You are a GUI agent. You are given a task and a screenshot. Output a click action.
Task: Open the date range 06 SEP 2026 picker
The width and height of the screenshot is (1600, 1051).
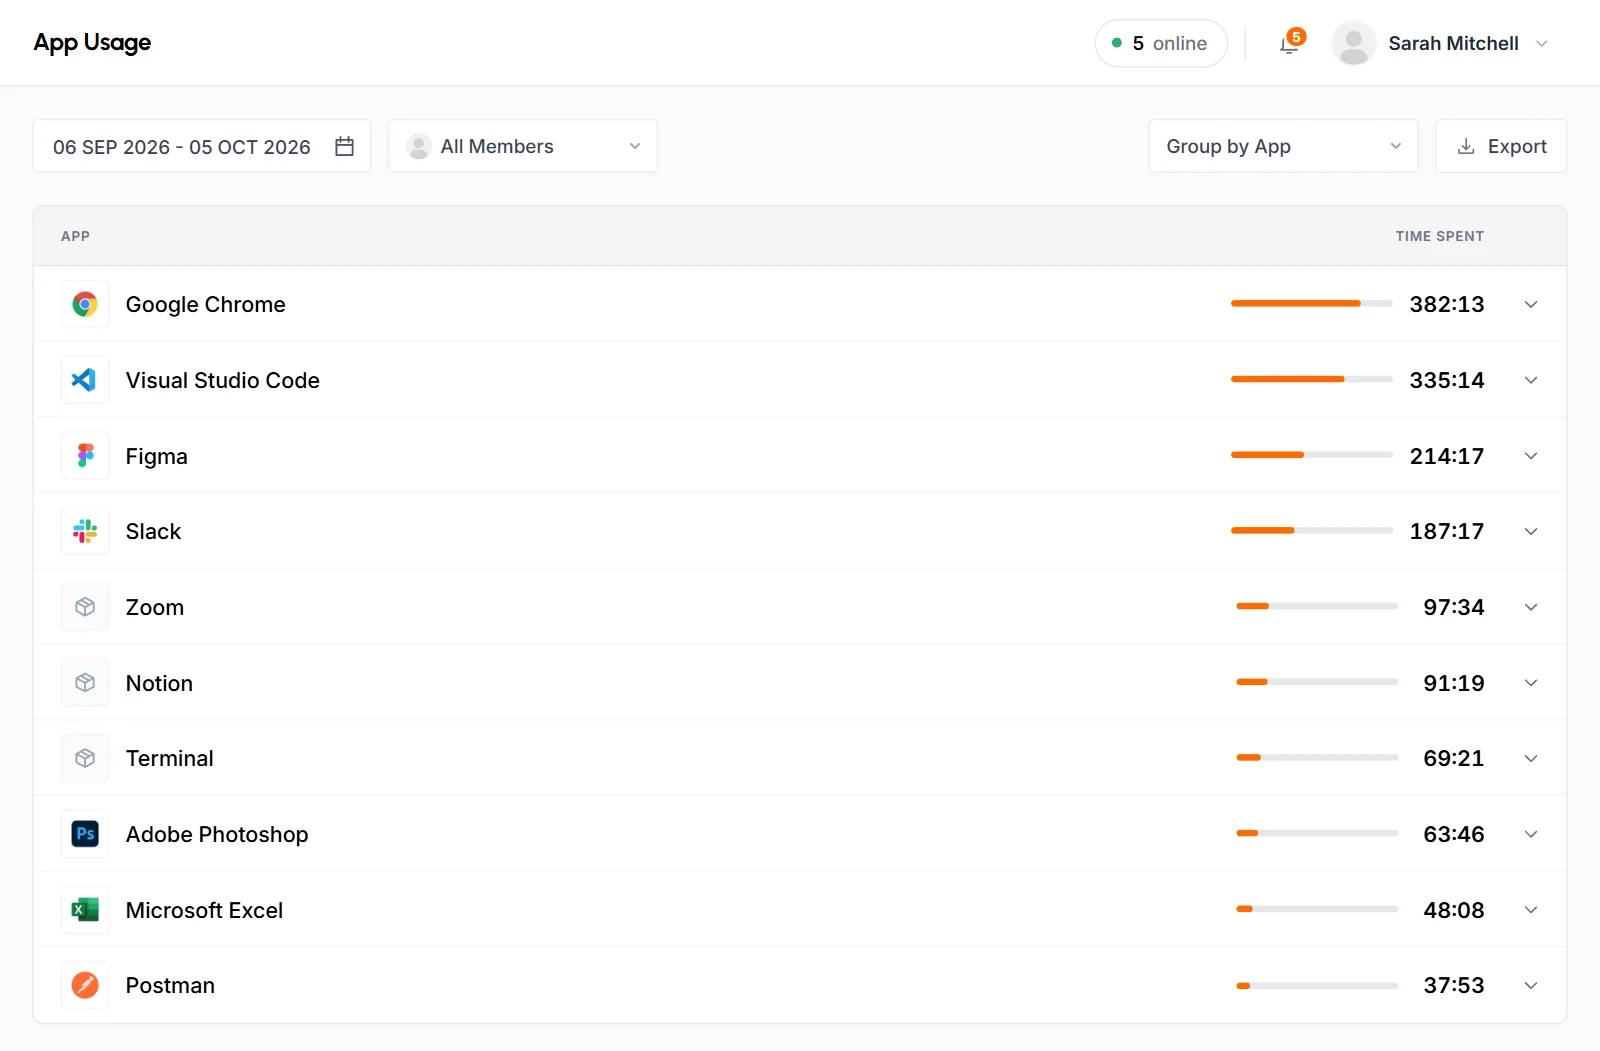(202, 146)
